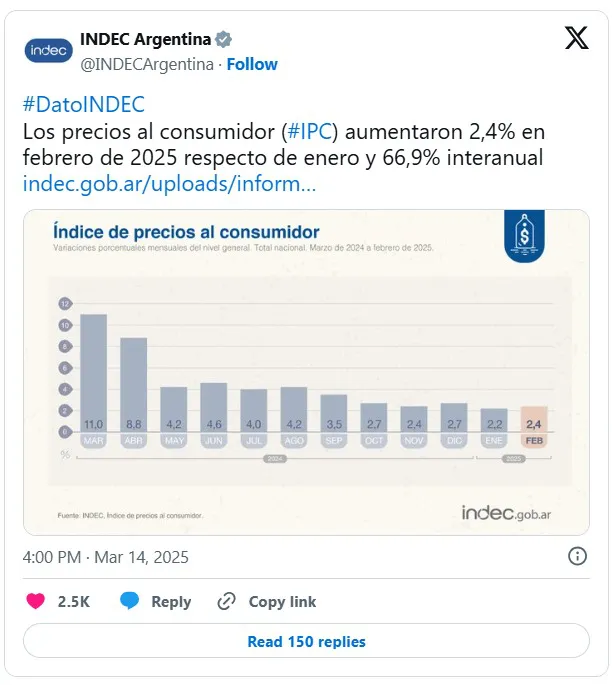Click the reply speech bubble icon
612x685 pixels.
pyautogui.click(x=129, y=601)
